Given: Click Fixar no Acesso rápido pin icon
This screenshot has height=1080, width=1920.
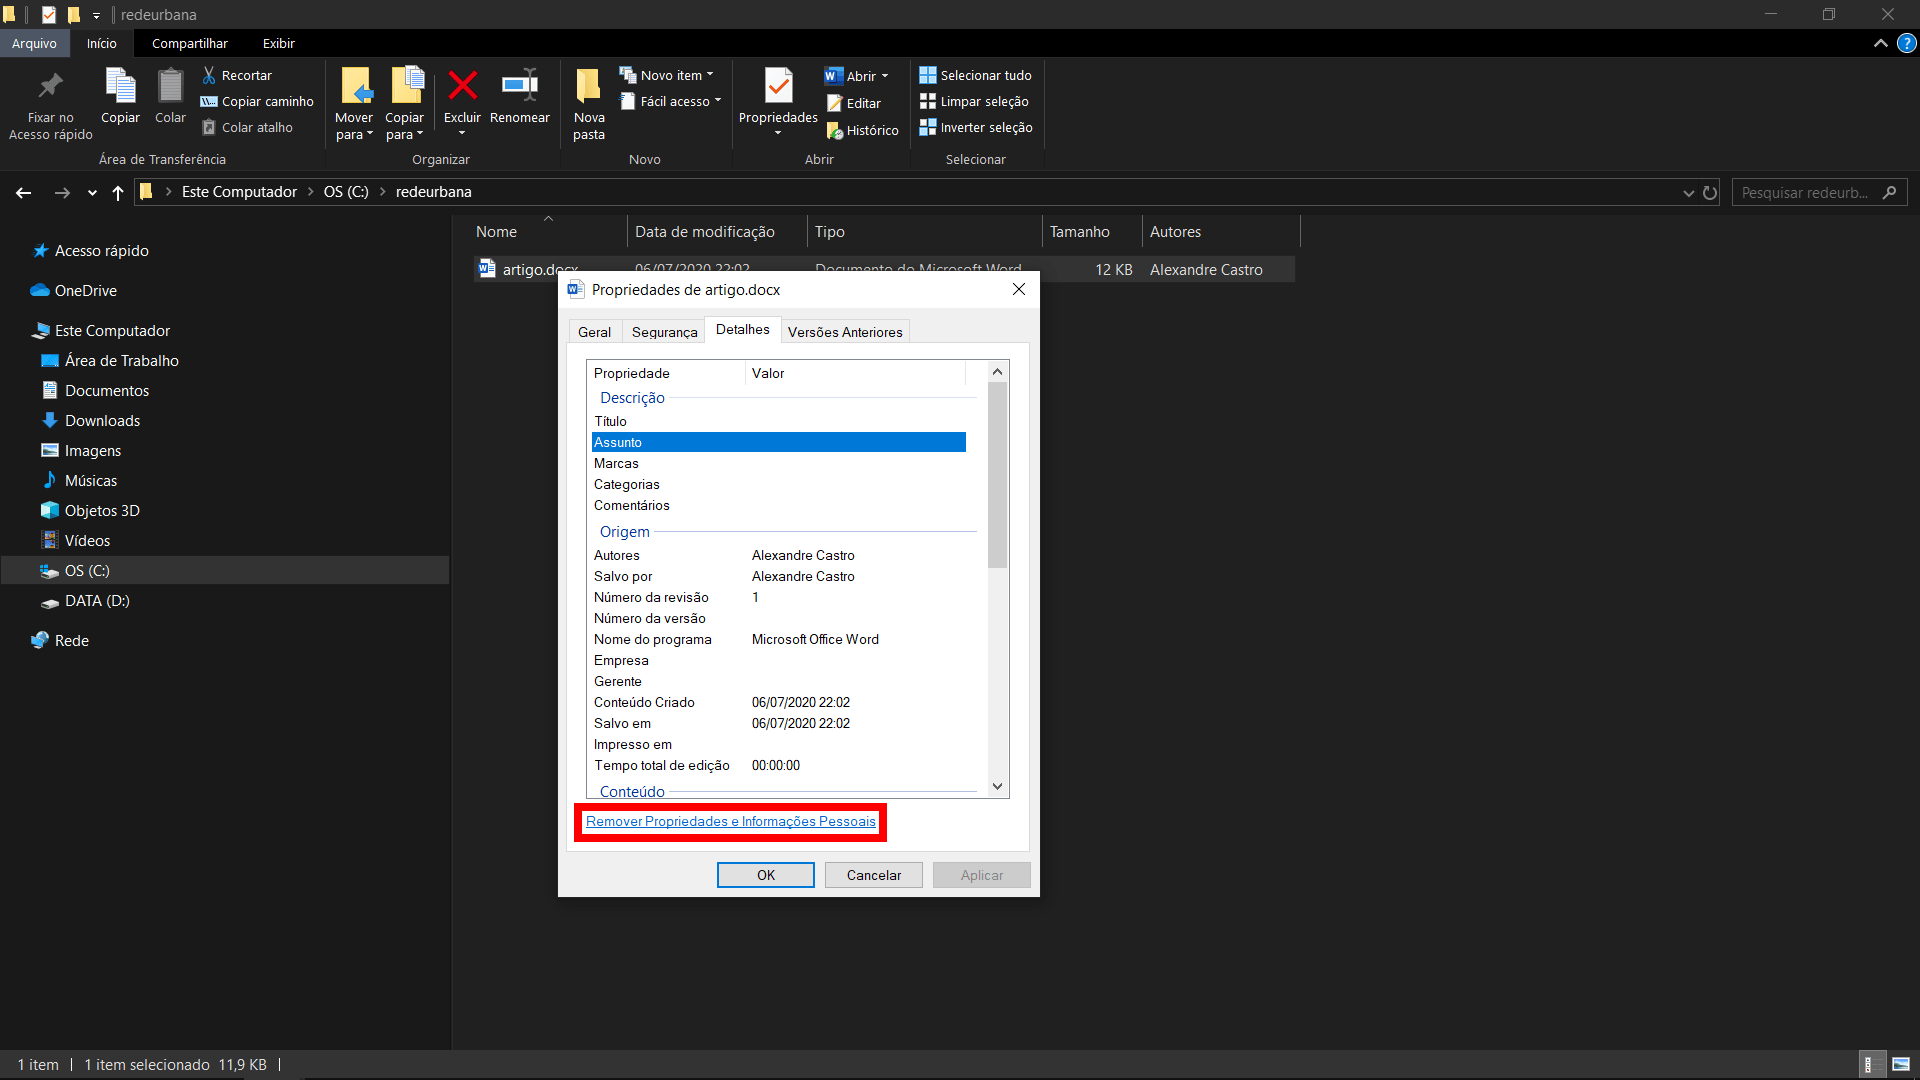Looking at the screenshot, I should point(50,86).
